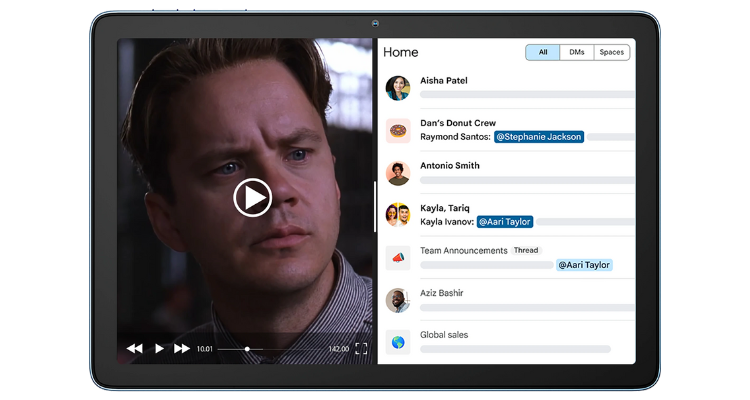Open the Thread label in Team Announcements
750x400 pixels.
coord(526,250)
